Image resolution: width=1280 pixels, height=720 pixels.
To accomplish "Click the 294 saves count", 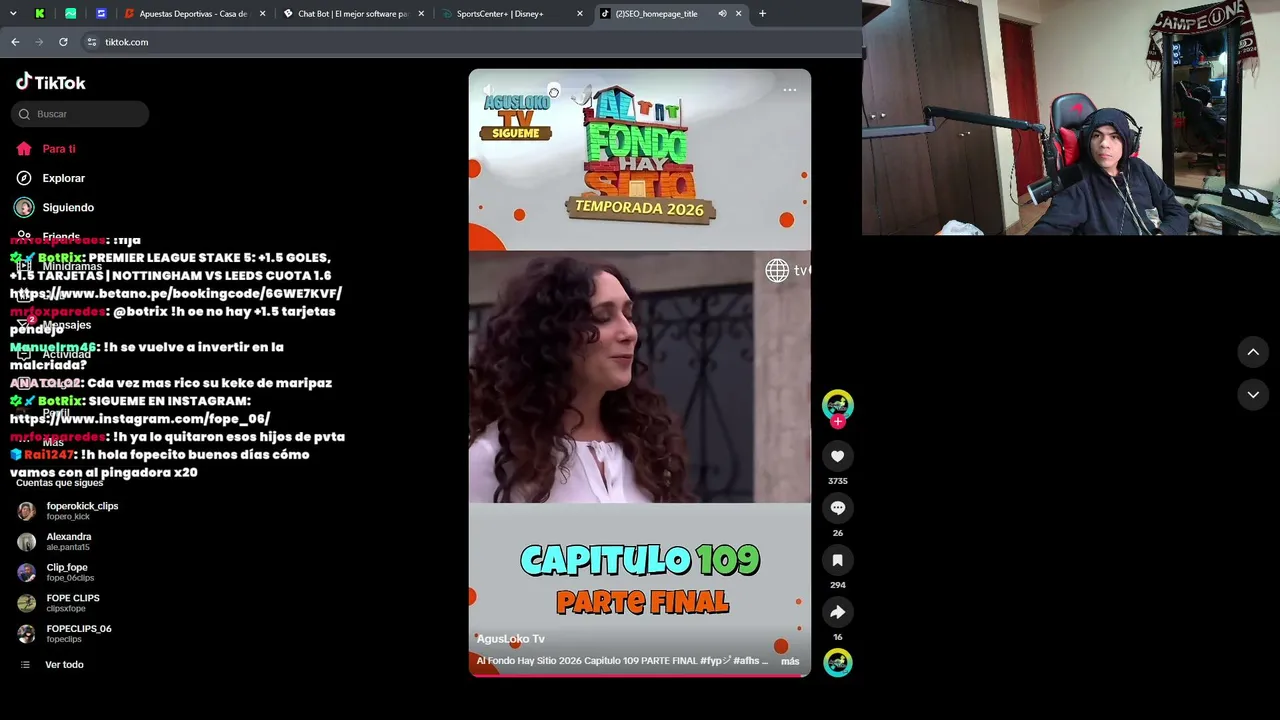I will click(x=838, y=585).
